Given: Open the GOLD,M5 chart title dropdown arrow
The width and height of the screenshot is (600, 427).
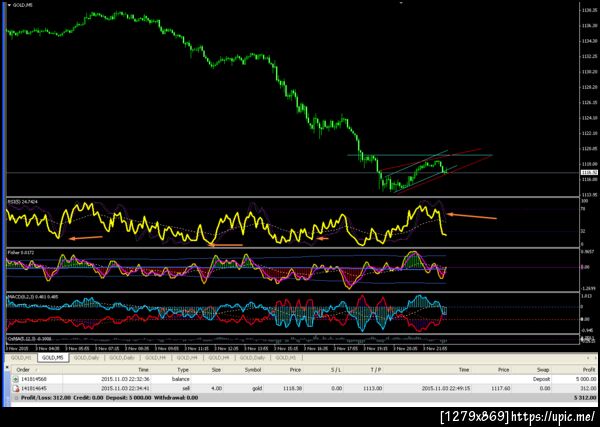Looking at the screenshot, I should point(9,5).
